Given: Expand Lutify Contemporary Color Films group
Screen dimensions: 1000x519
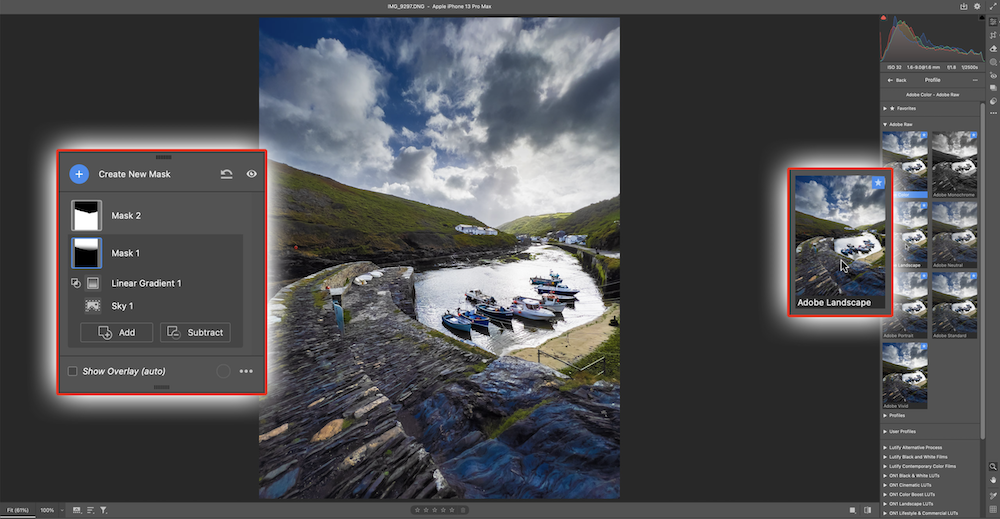Looking at the screenshot, I should pos(885,467).
